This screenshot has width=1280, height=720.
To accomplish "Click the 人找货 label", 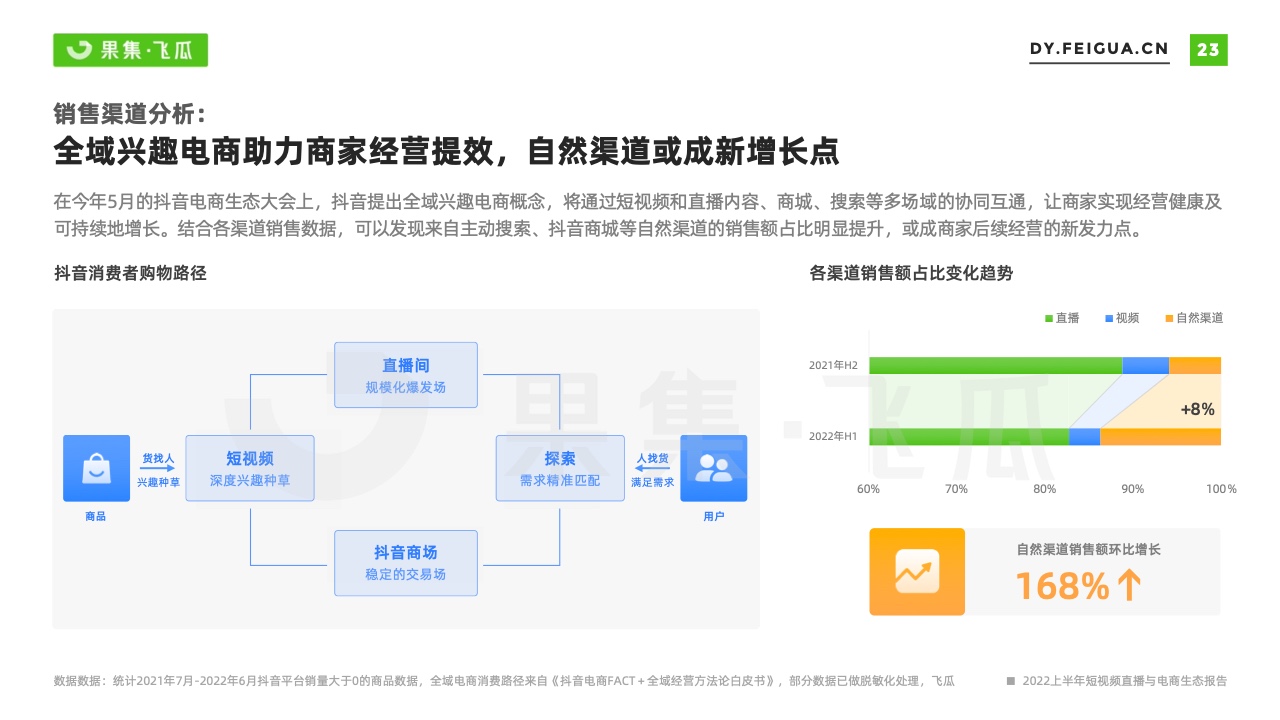I will click(x=652, y=458).
